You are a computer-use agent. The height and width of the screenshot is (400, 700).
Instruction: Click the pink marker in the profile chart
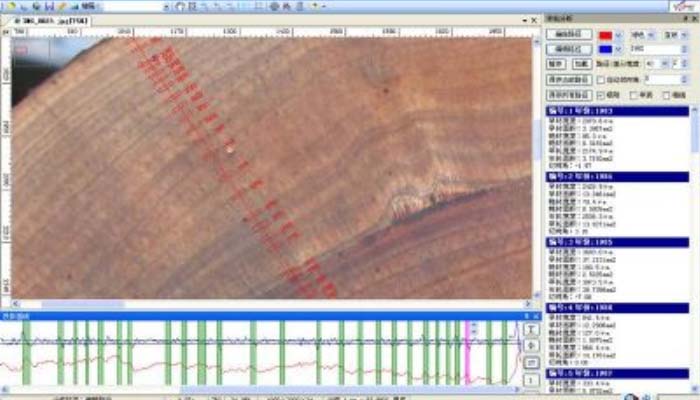tap(467, 350)
